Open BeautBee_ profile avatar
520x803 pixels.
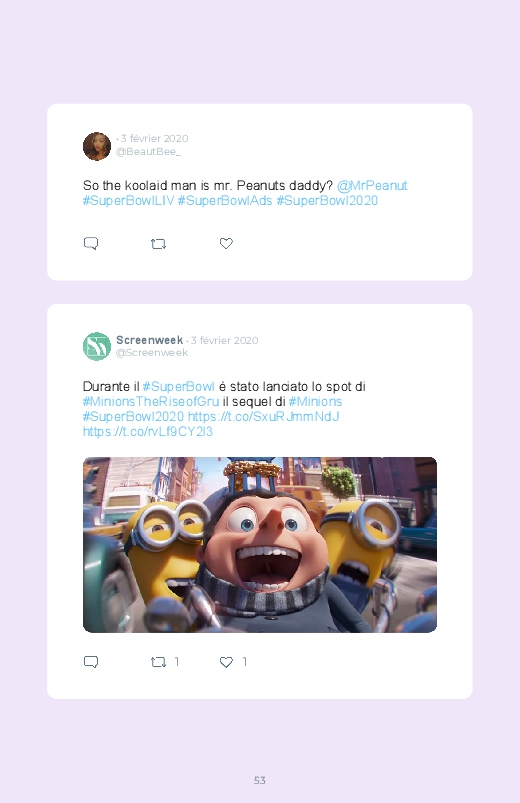tap(97, 146)
